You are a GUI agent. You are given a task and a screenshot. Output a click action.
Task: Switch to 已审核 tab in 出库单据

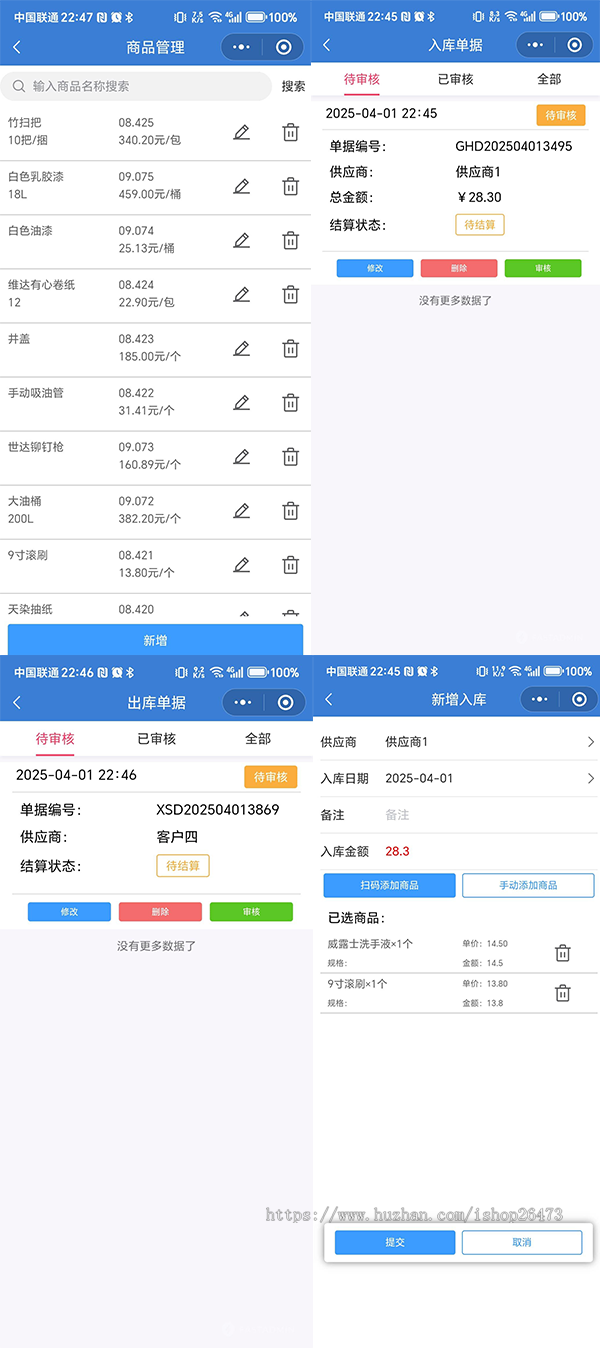click(x=157, y=738)
